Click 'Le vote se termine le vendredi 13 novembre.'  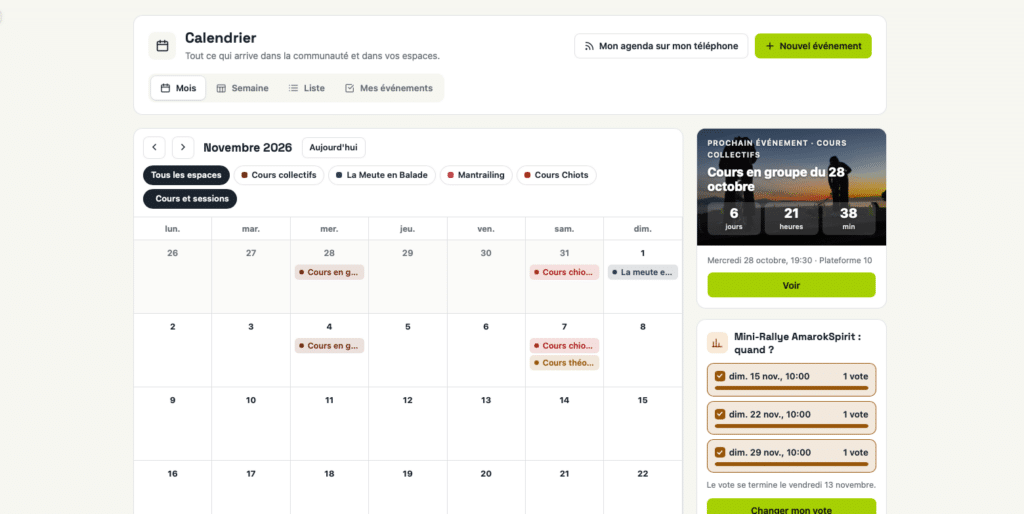pyautogui.click(x=792, y=485)
